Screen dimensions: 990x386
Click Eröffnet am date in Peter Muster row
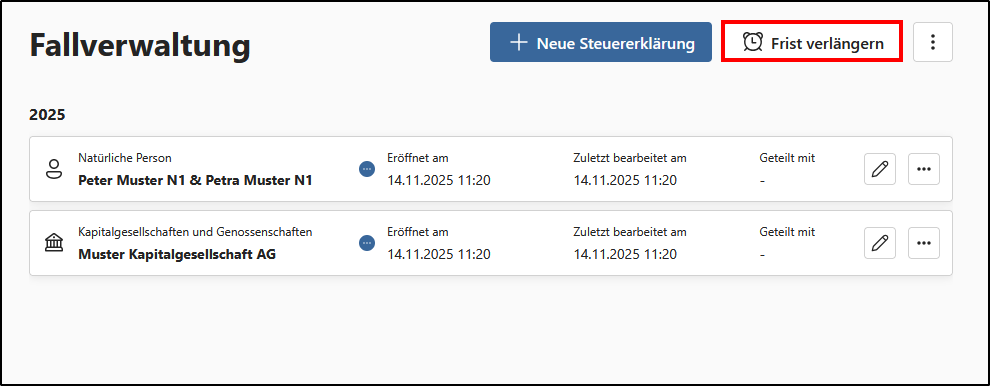coord(439,181)
